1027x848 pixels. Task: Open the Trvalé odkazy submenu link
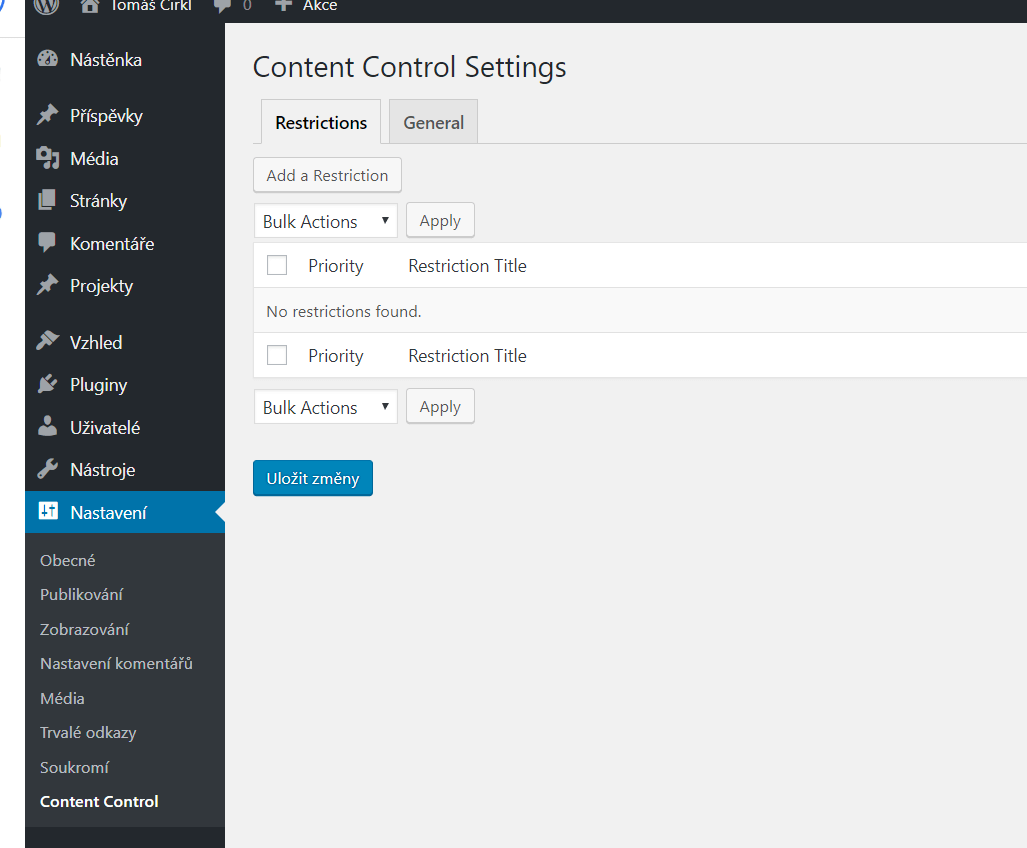pyautogui.click(x=88, y=732)
